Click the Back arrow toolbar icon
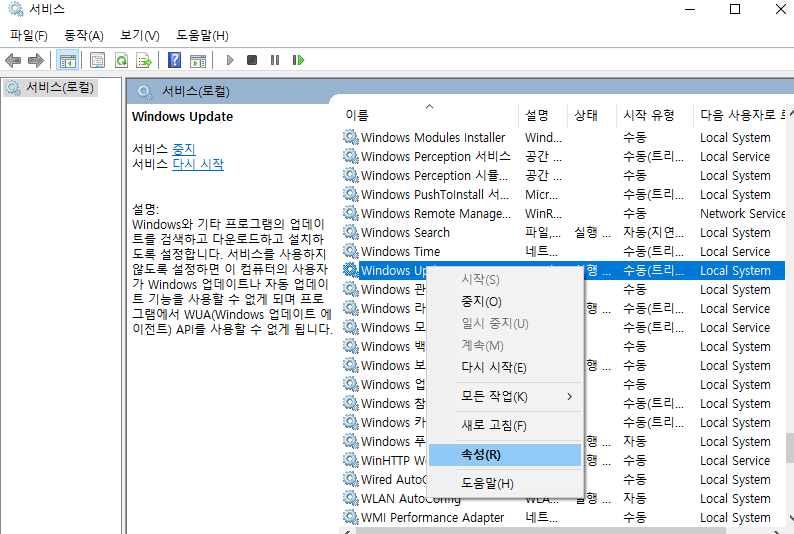The height and width of the screenshot is (534, 794). [13, 60]
